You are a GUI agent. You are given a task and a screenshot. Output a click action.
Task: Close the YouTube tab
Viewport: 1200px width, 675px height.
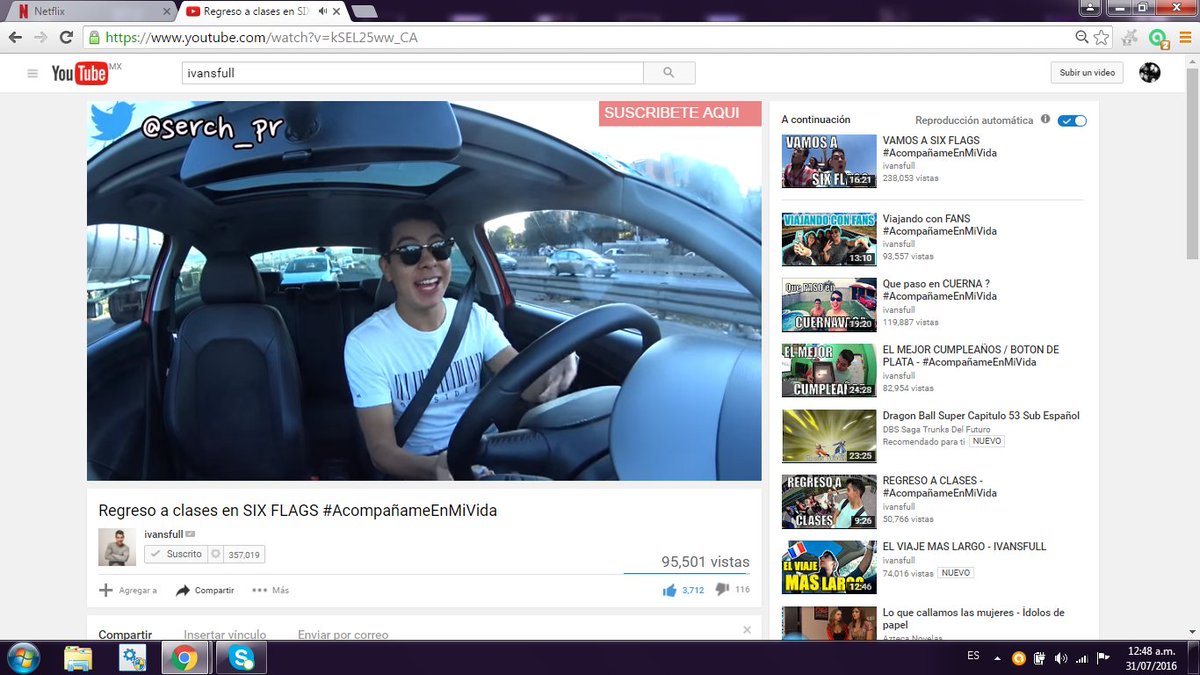pos(337,11)
